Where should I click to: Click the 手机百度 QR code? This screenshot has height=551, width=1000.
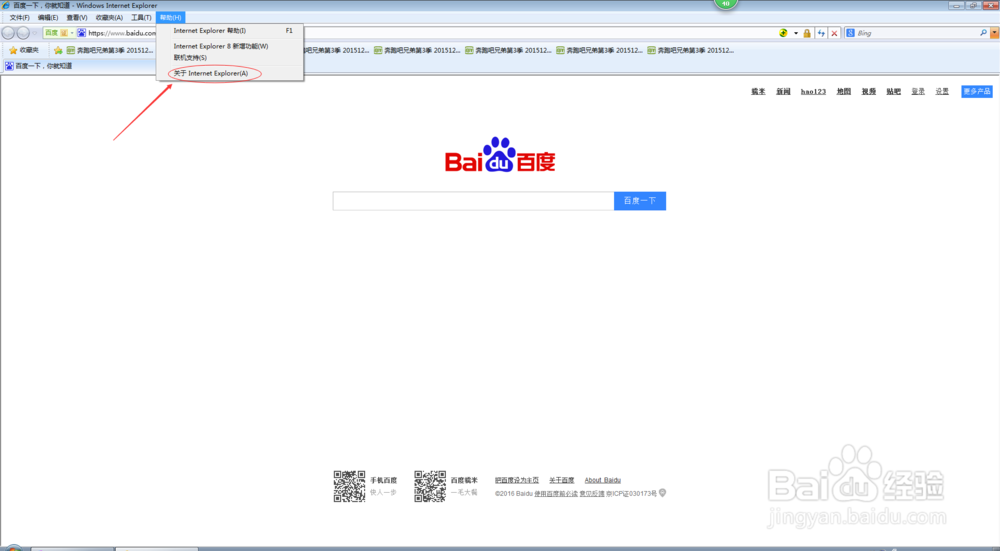[x=349, y=487]
